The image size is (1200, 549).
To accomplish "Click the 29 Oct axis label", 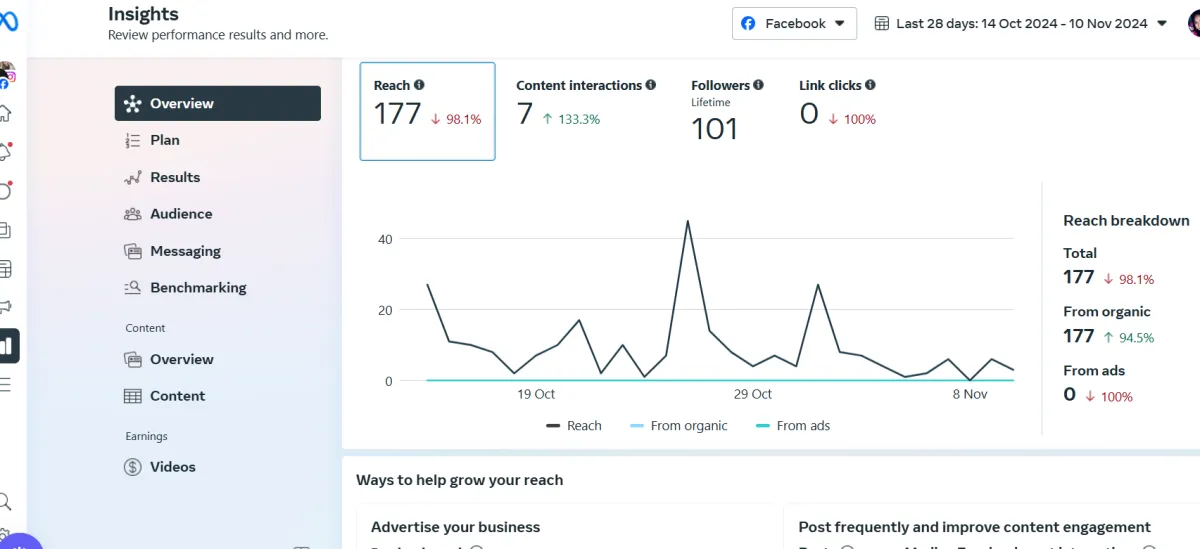I will [x=753, y=394].
